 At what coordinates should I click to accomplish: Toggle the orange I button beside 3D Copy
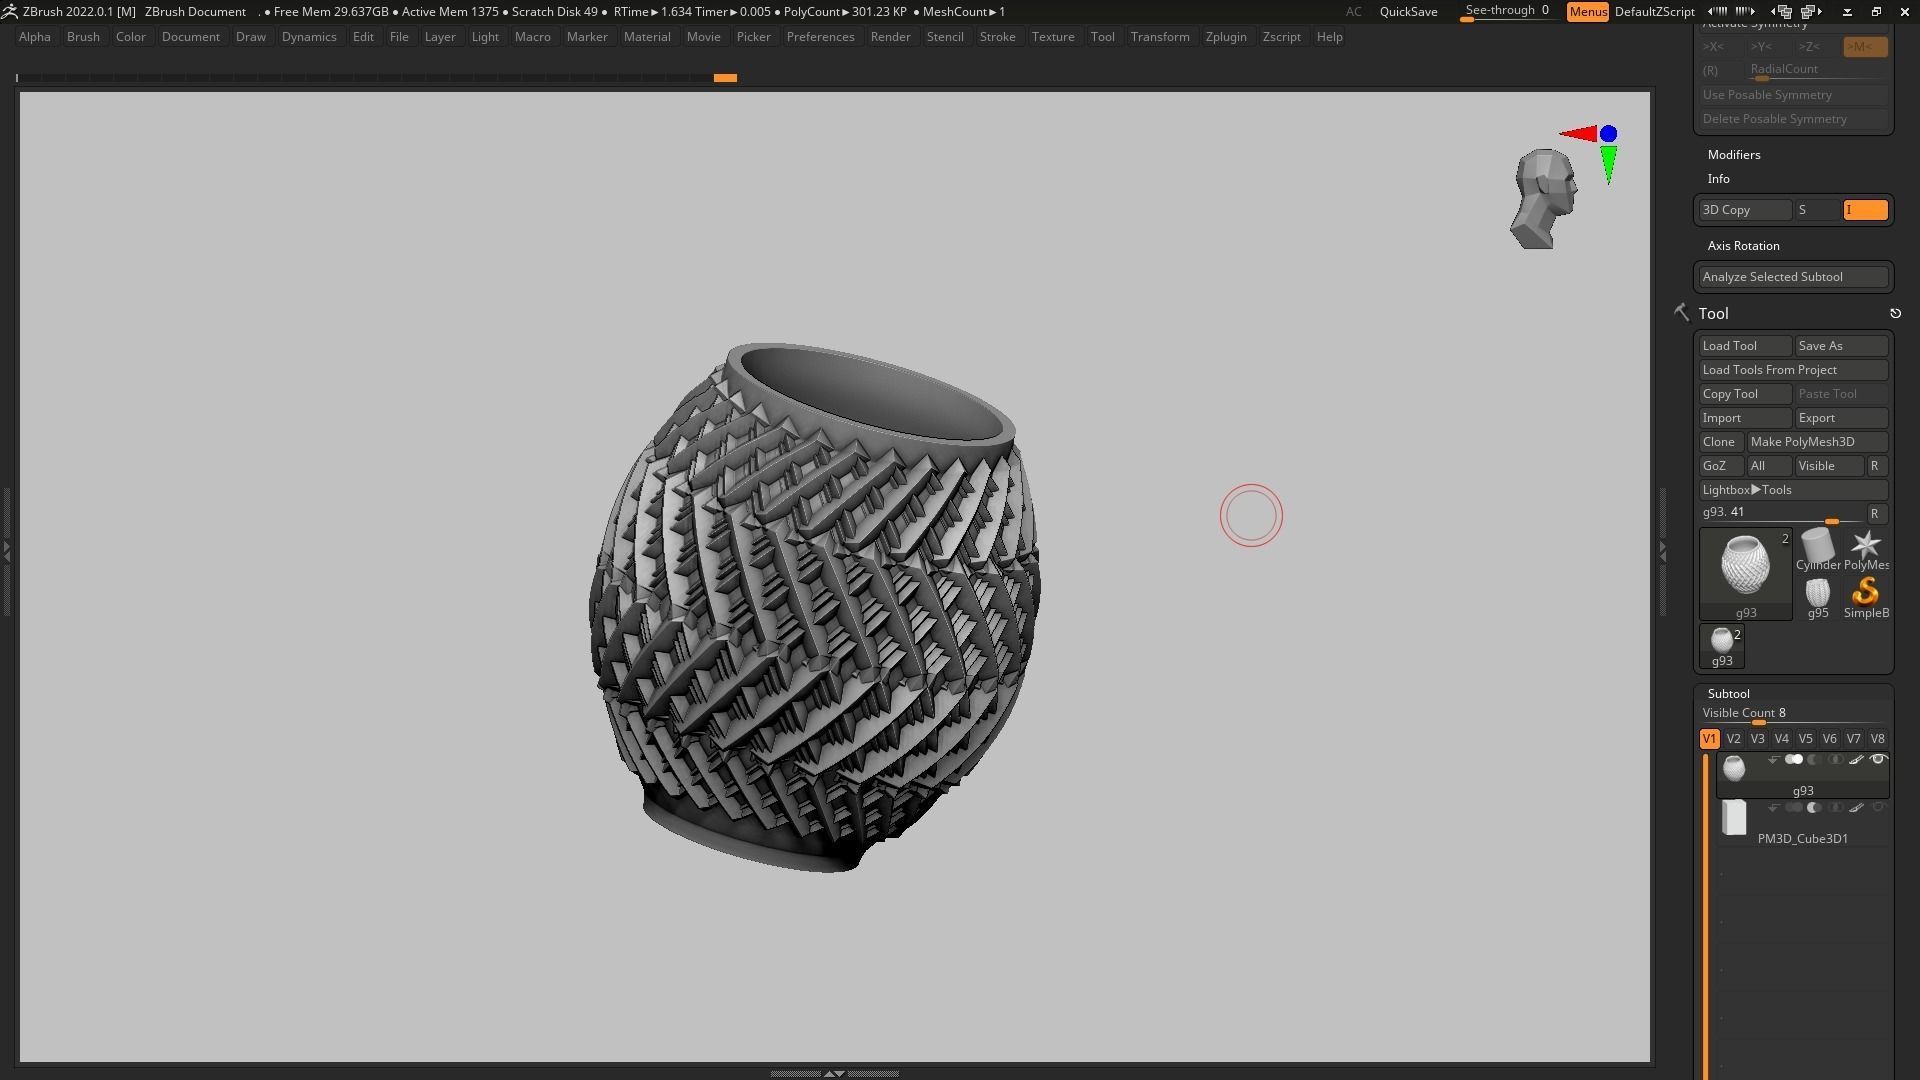pos(1865,210)
